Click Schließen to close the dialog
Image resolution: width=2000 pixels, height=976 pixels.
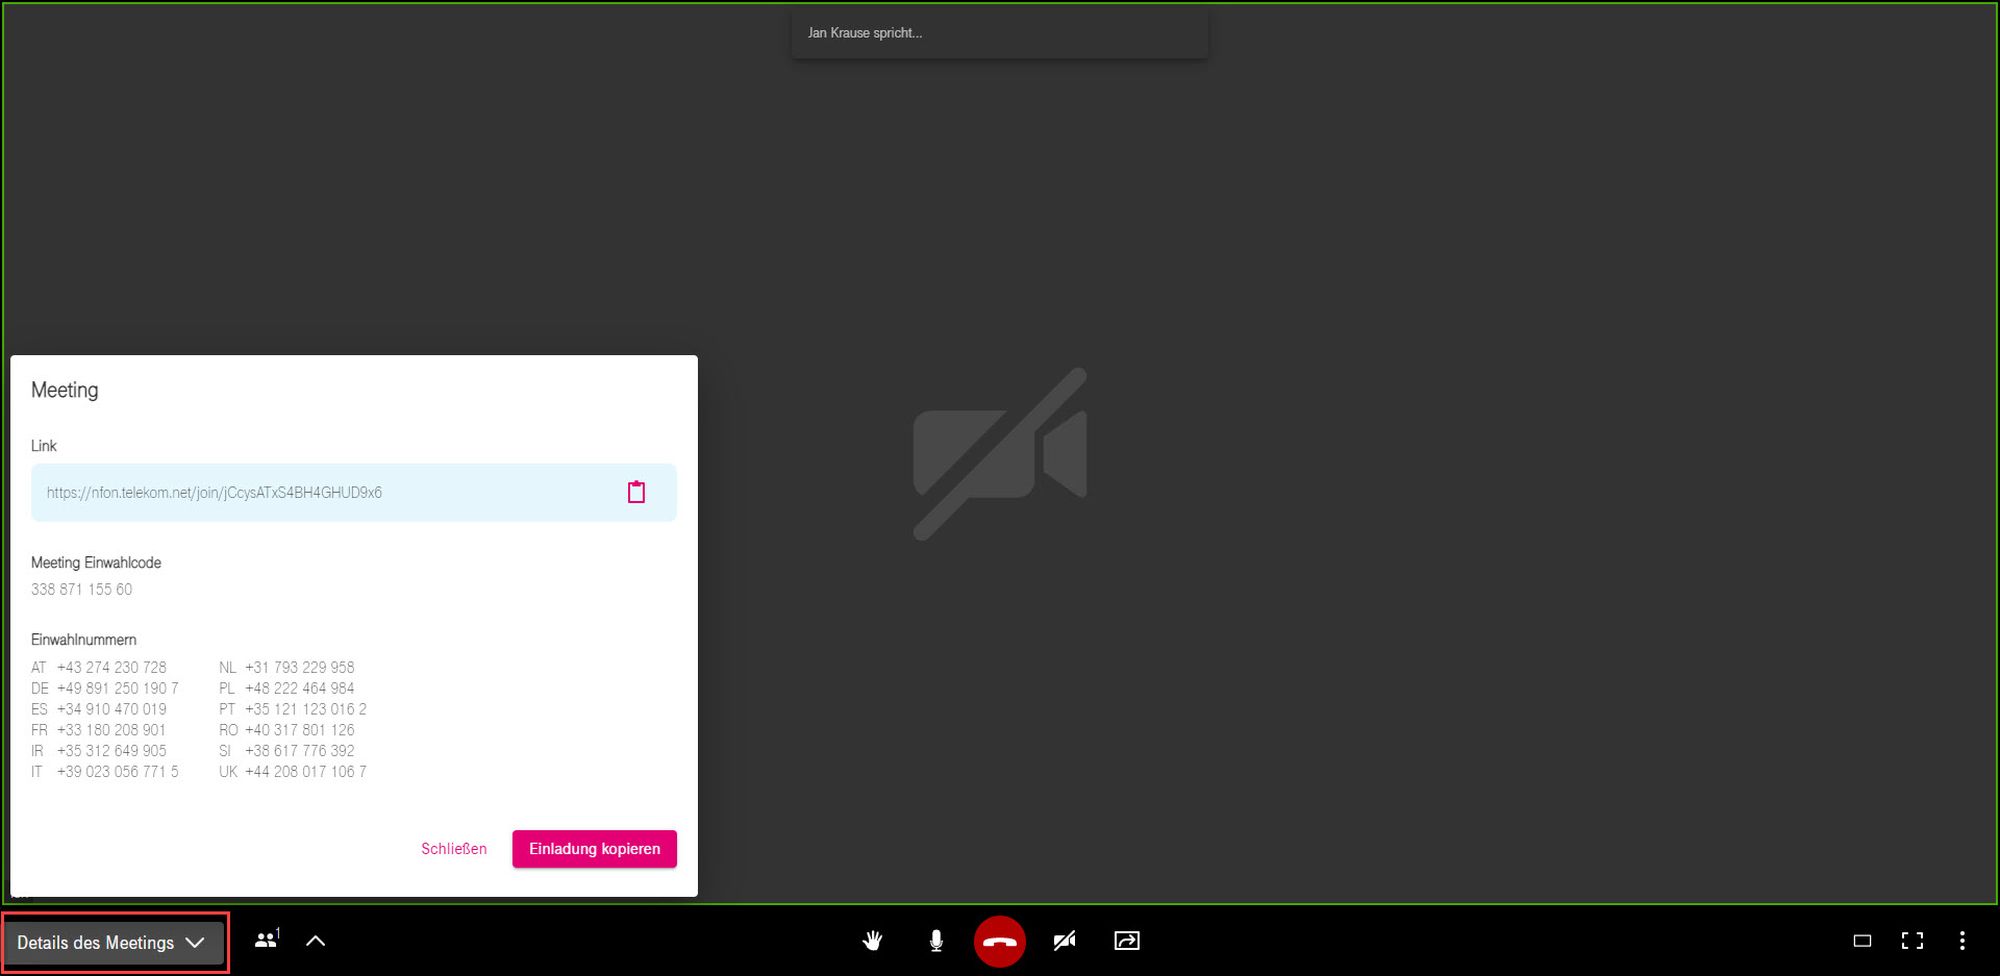[x=454, y=849]
